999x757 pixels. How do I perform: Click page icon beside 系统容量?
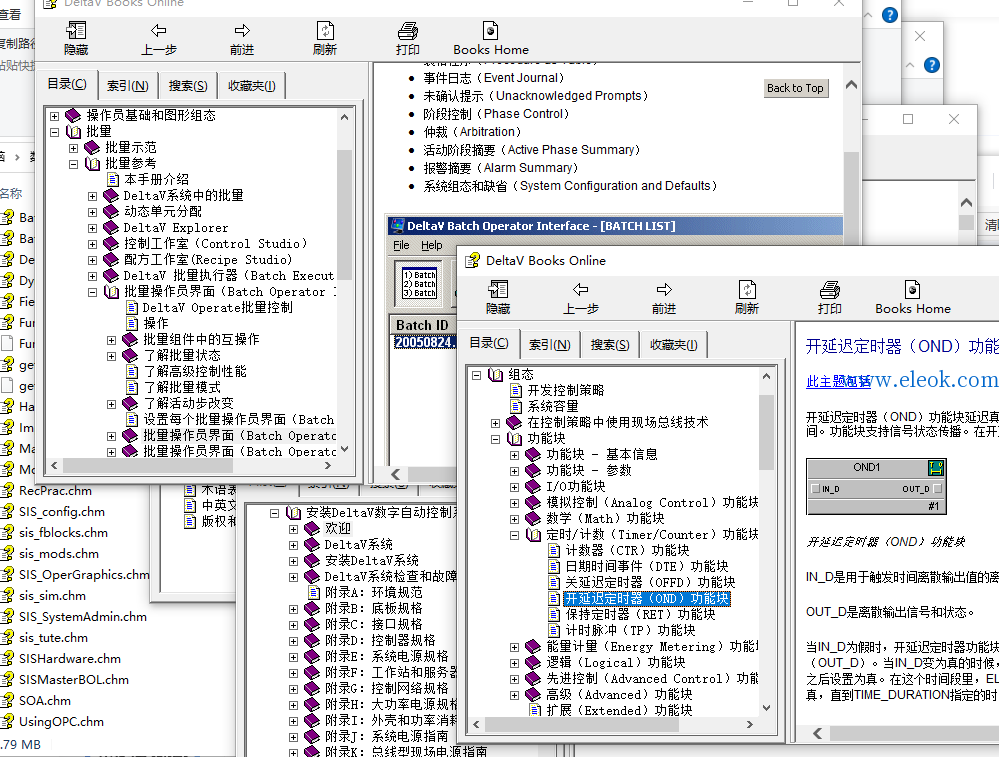(517, 407)
